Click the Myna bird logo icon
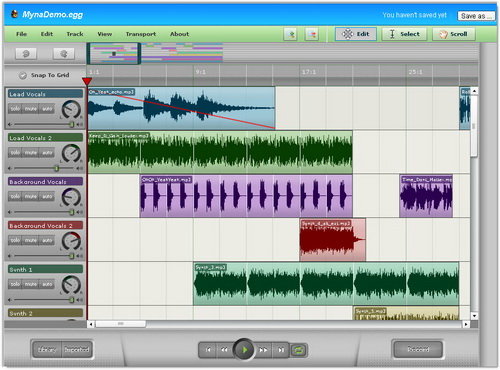 [x=14, y=14]
